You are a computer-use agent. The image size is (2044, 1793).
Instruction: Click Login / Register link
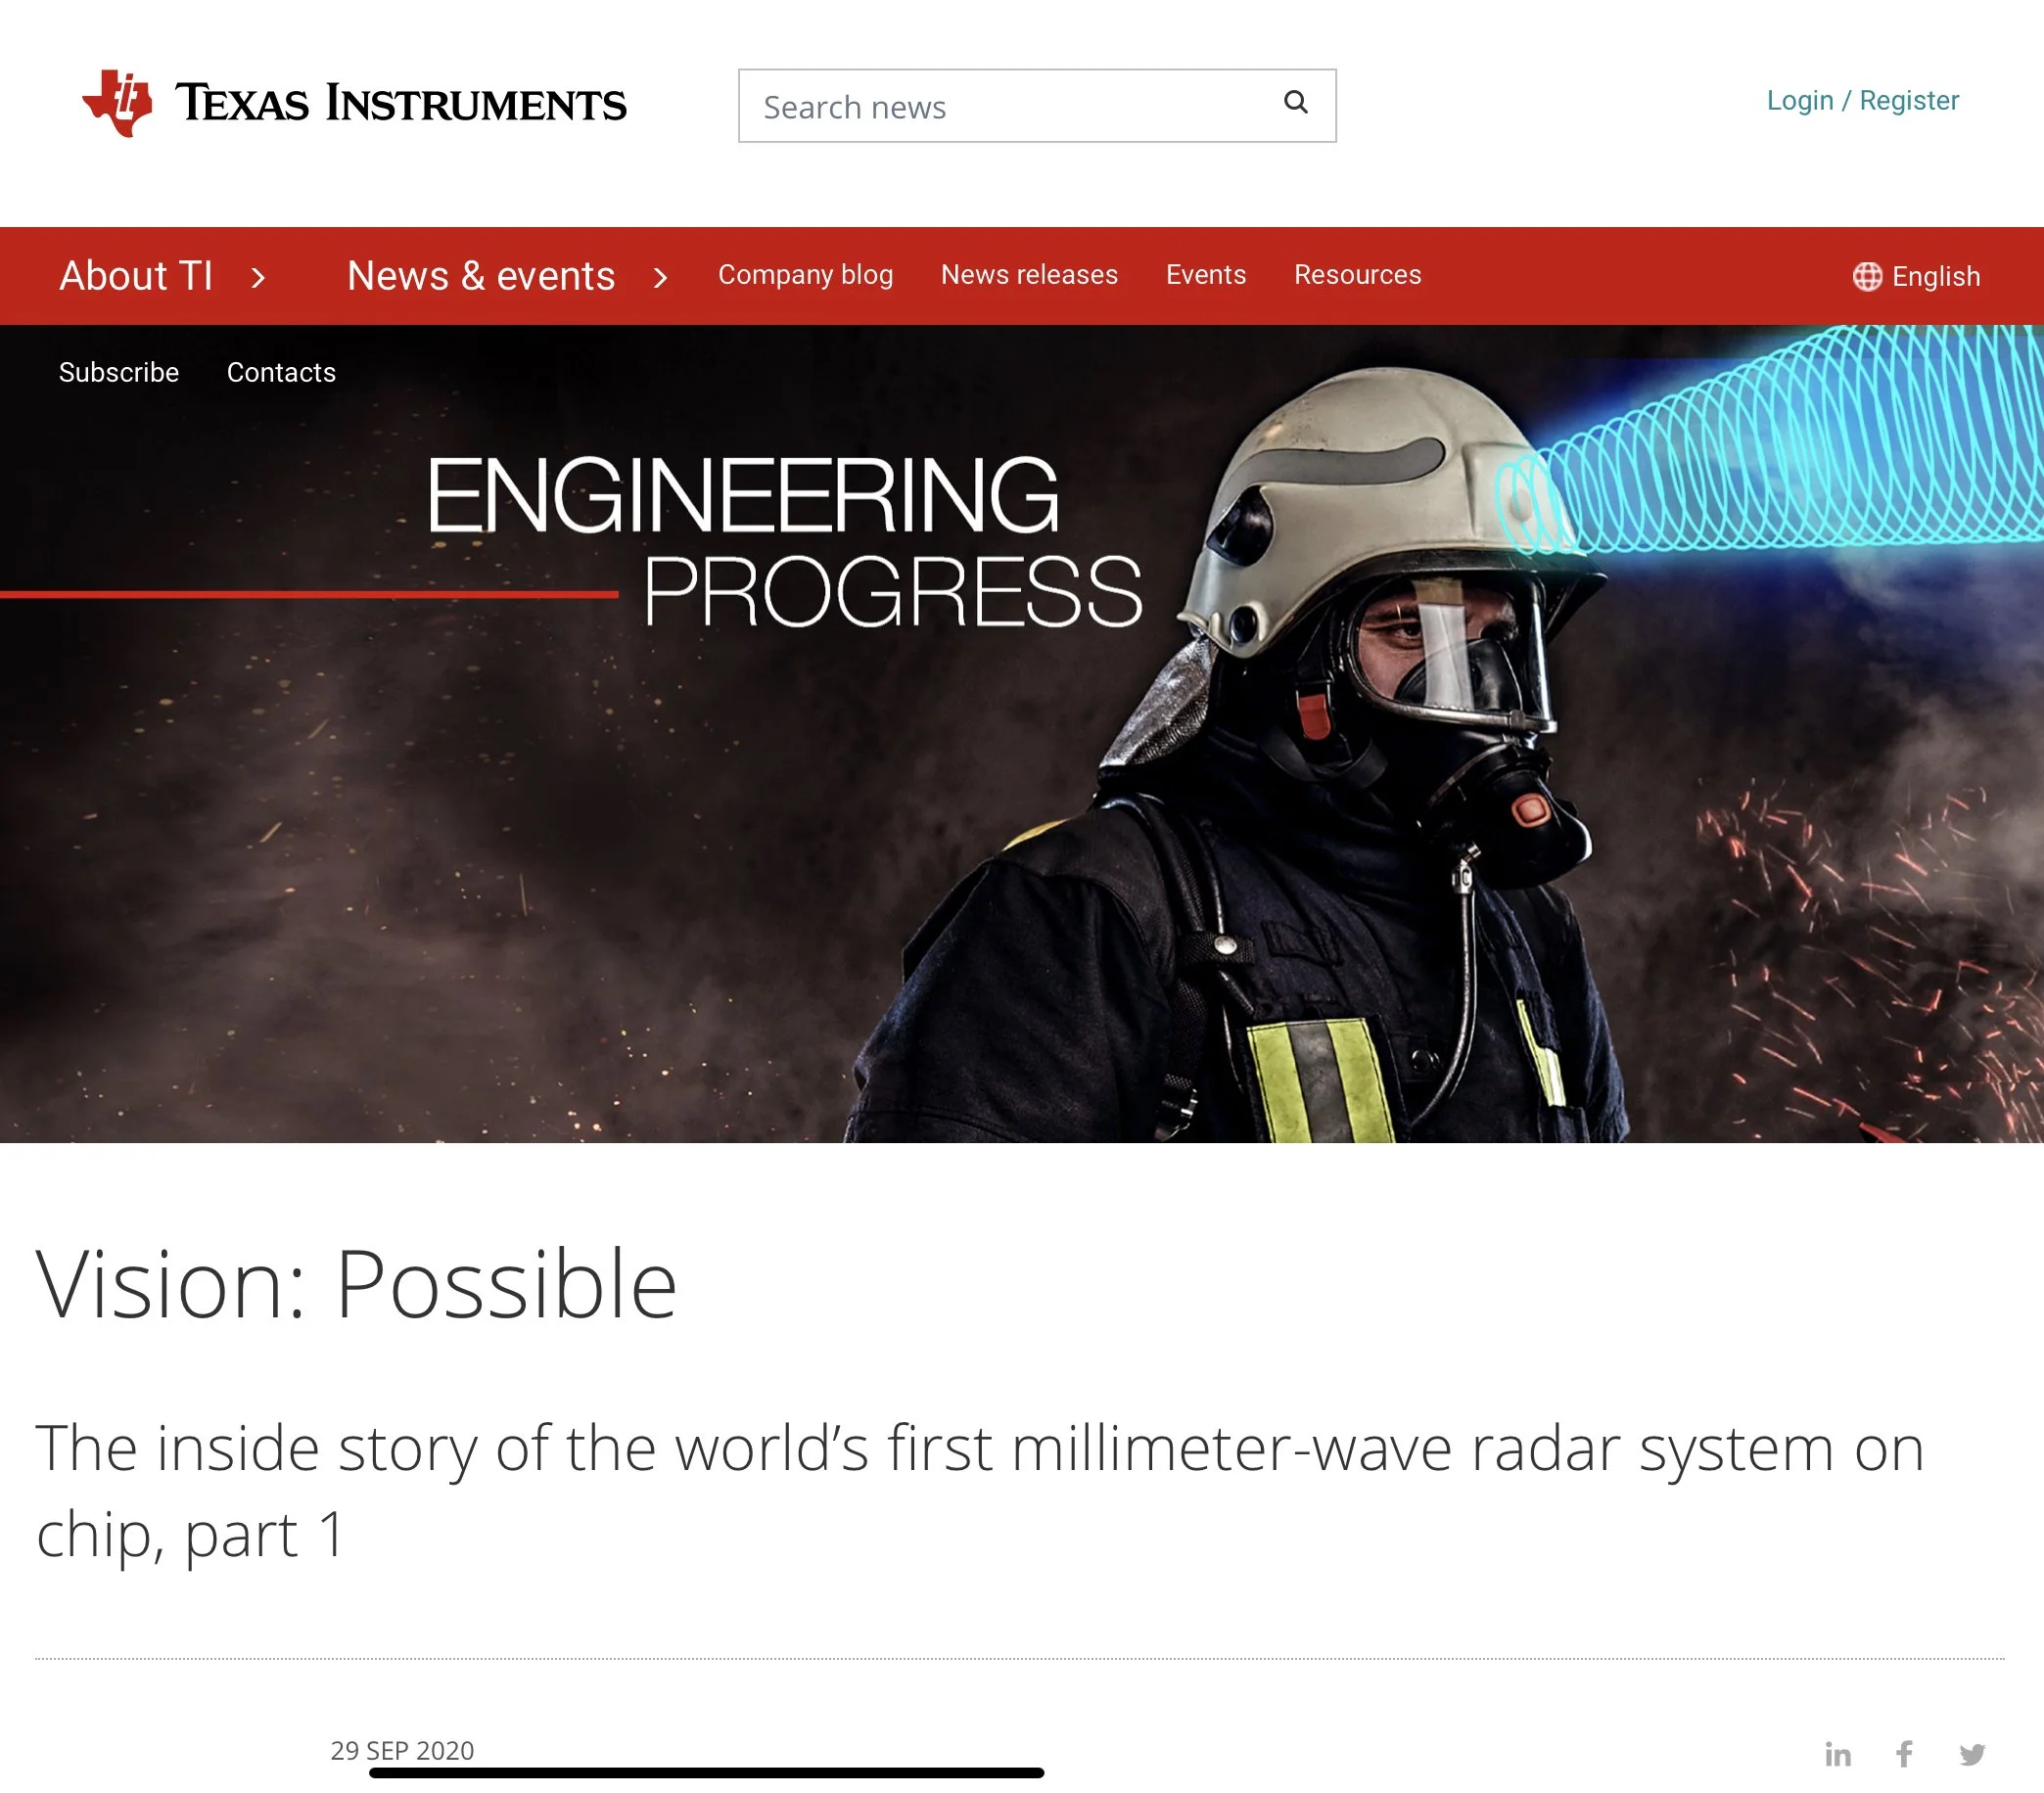(1862, 100)
